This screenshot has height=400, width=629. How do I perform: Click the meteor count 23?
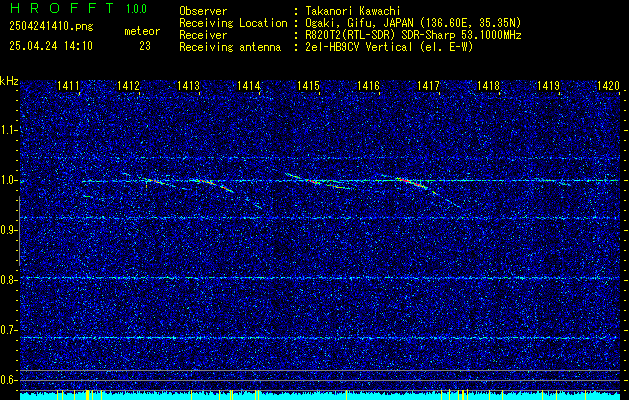[145, 46]
